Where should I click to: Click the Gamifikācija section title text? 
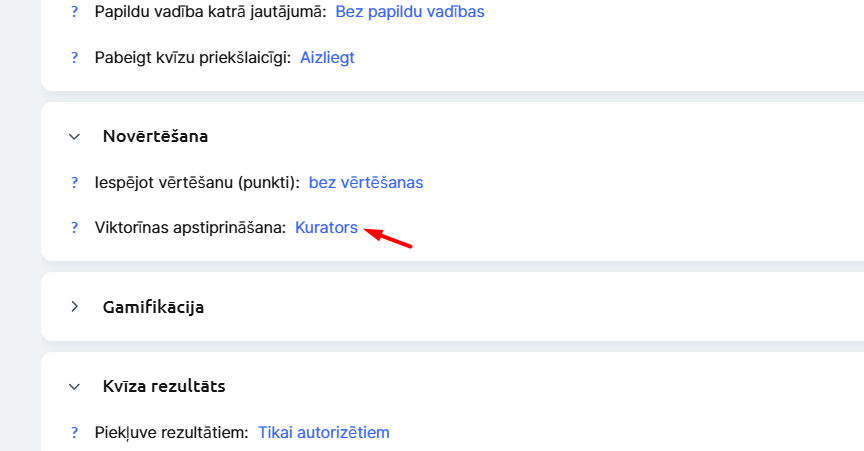[x=153, y=307]
